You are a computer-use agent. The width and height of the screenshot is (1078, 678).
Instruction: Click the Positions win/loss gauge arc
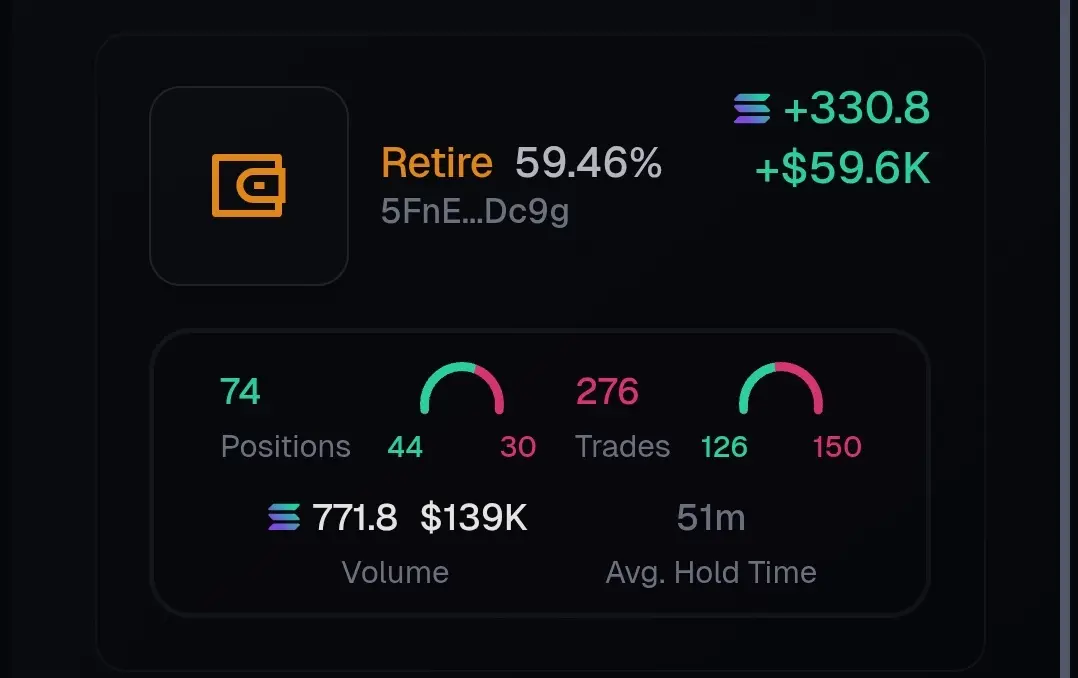tap(462, 389)
